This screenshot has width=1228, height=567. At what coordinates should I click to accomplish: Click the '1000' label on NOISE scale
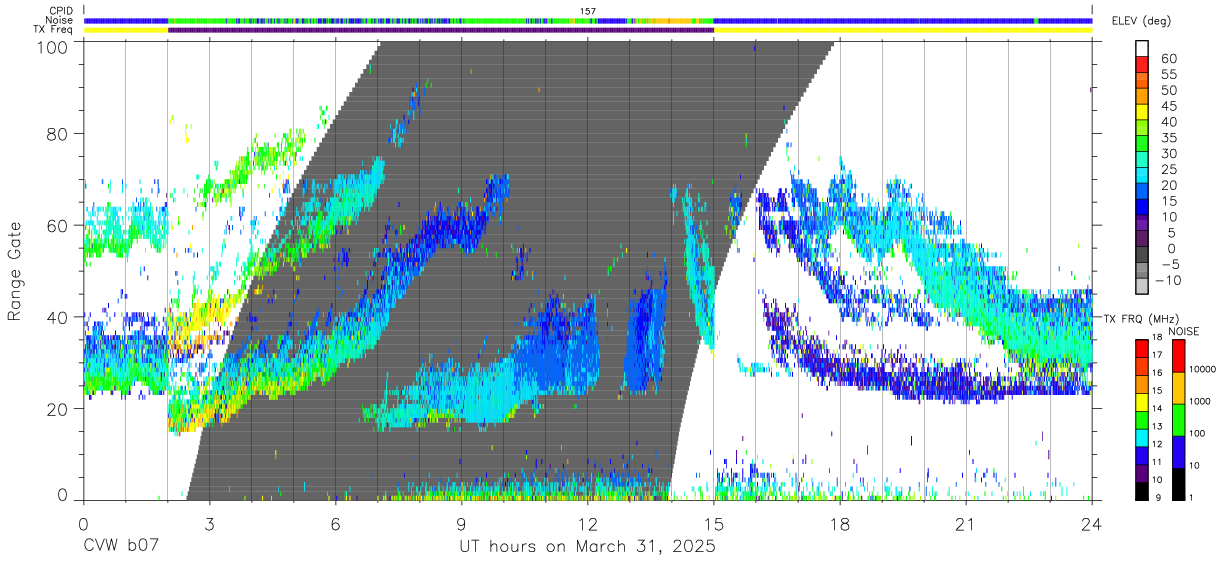(1198, 402)
